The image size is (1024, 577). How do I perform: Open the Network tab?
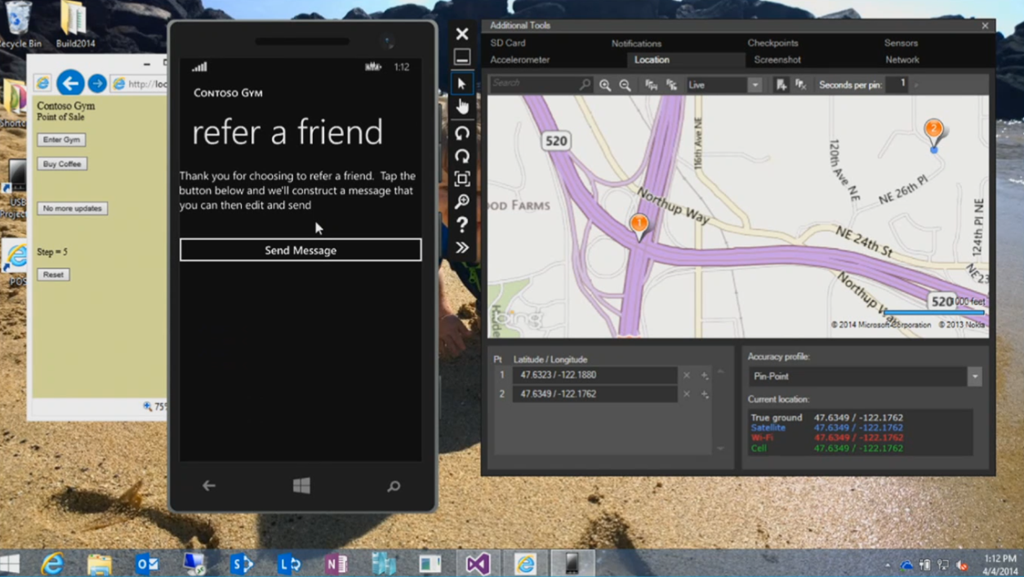click(902, 59)
